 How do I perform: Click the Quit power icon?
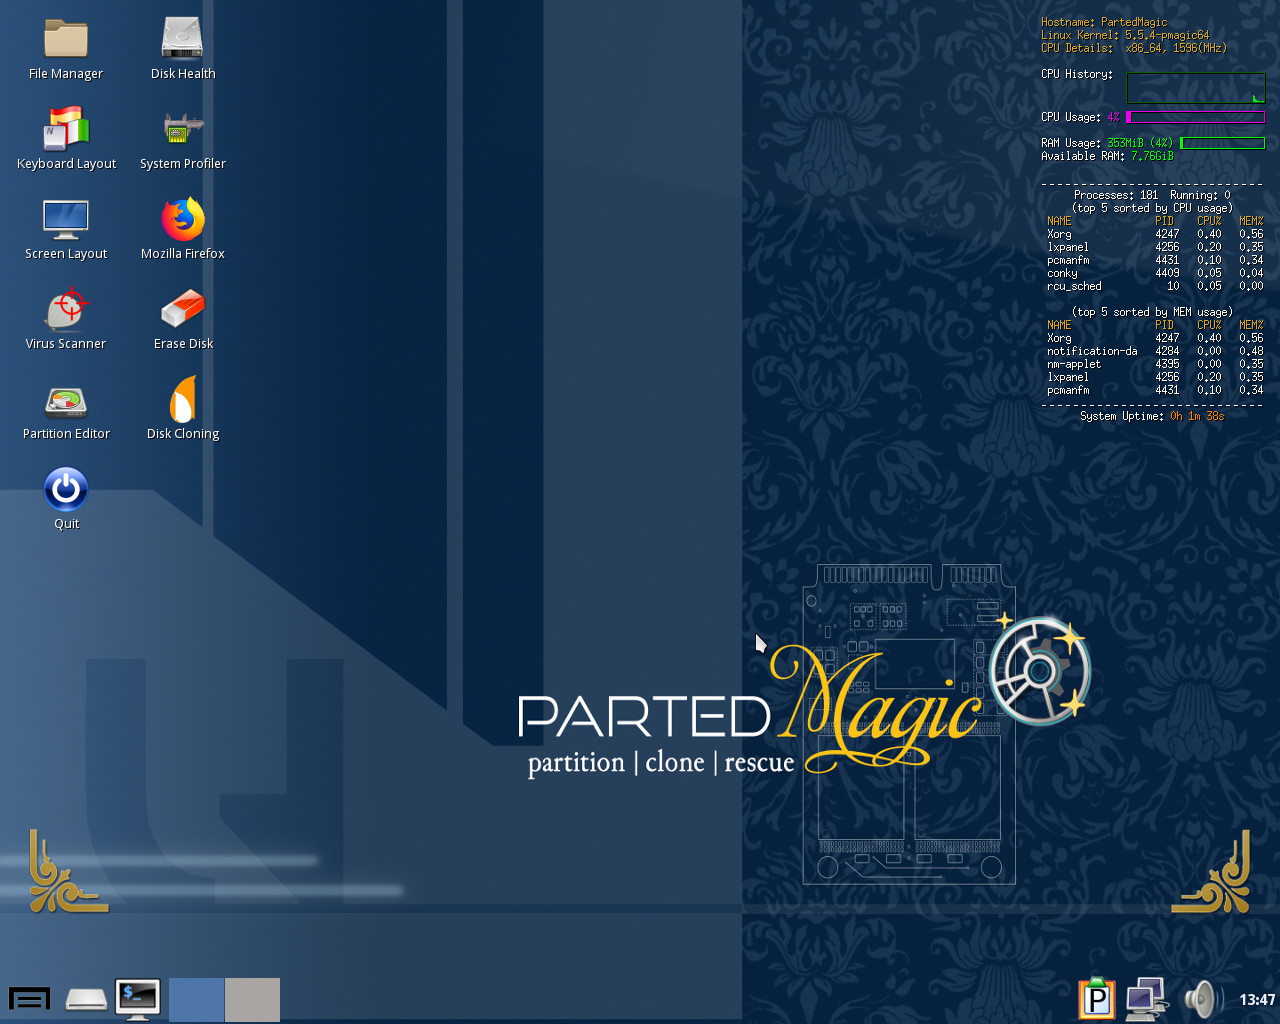click(66, 490)
